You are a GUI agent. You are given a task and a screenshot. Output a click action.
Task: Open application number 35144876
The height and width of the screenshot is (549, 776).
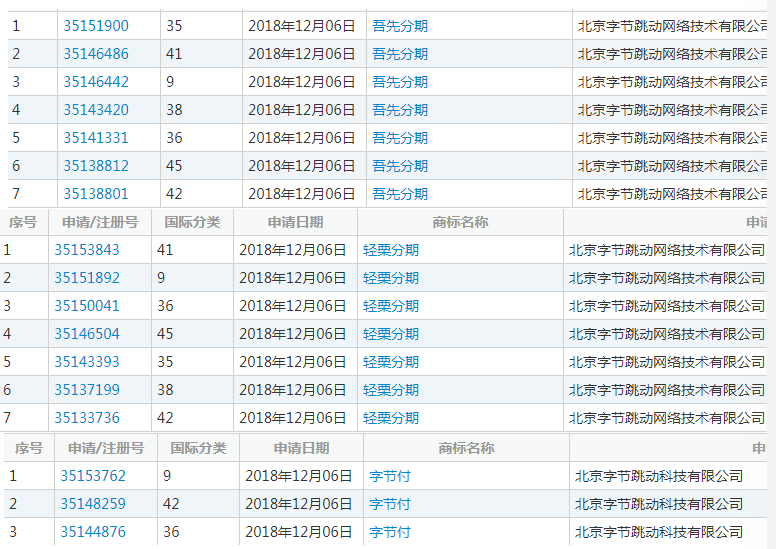point(93,532)
